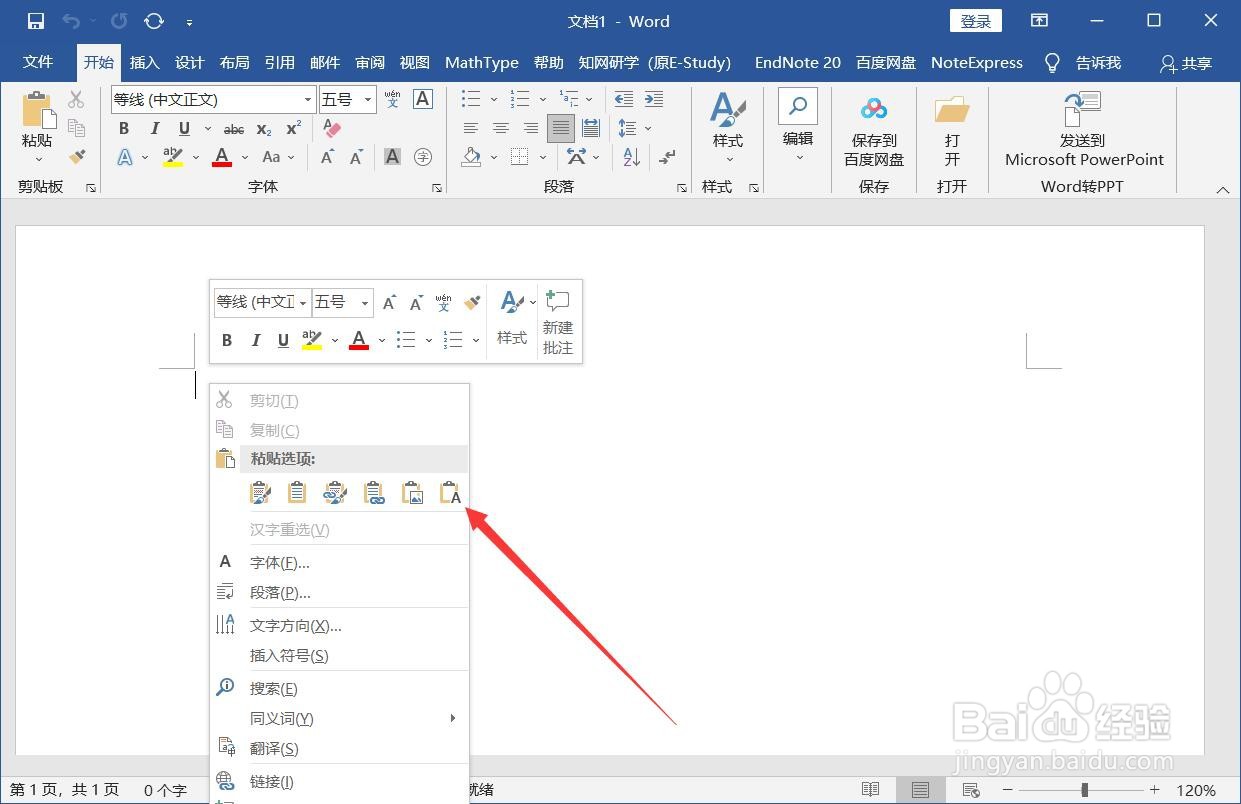Toggle Italic in the ribbon
This screenshot has height=804, width=1241.
coord(154,128)
